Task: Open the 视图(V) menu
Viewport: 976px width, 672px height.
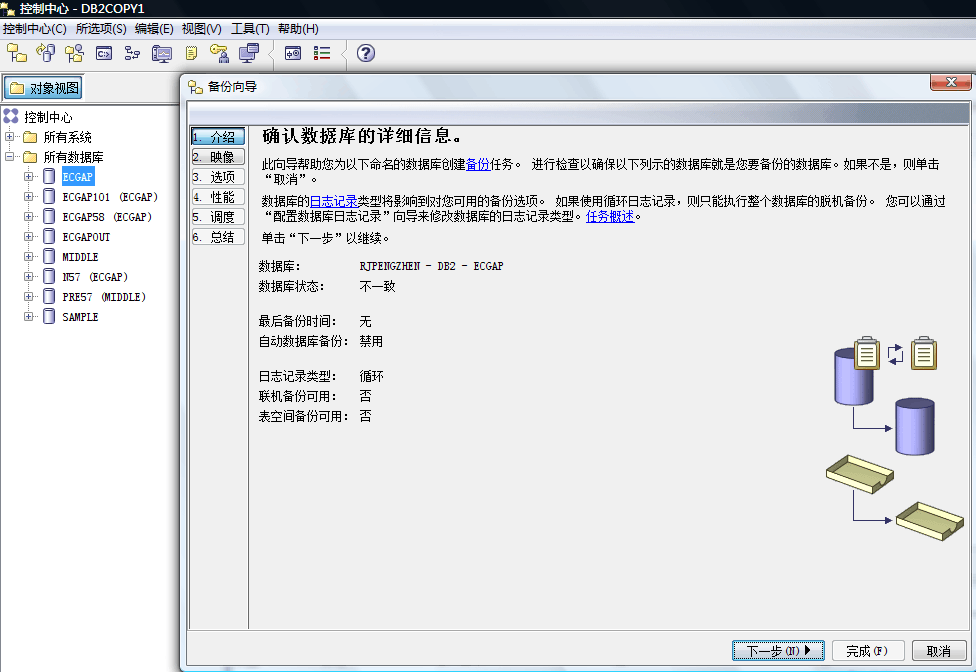Action: click(x=201, y=29)
